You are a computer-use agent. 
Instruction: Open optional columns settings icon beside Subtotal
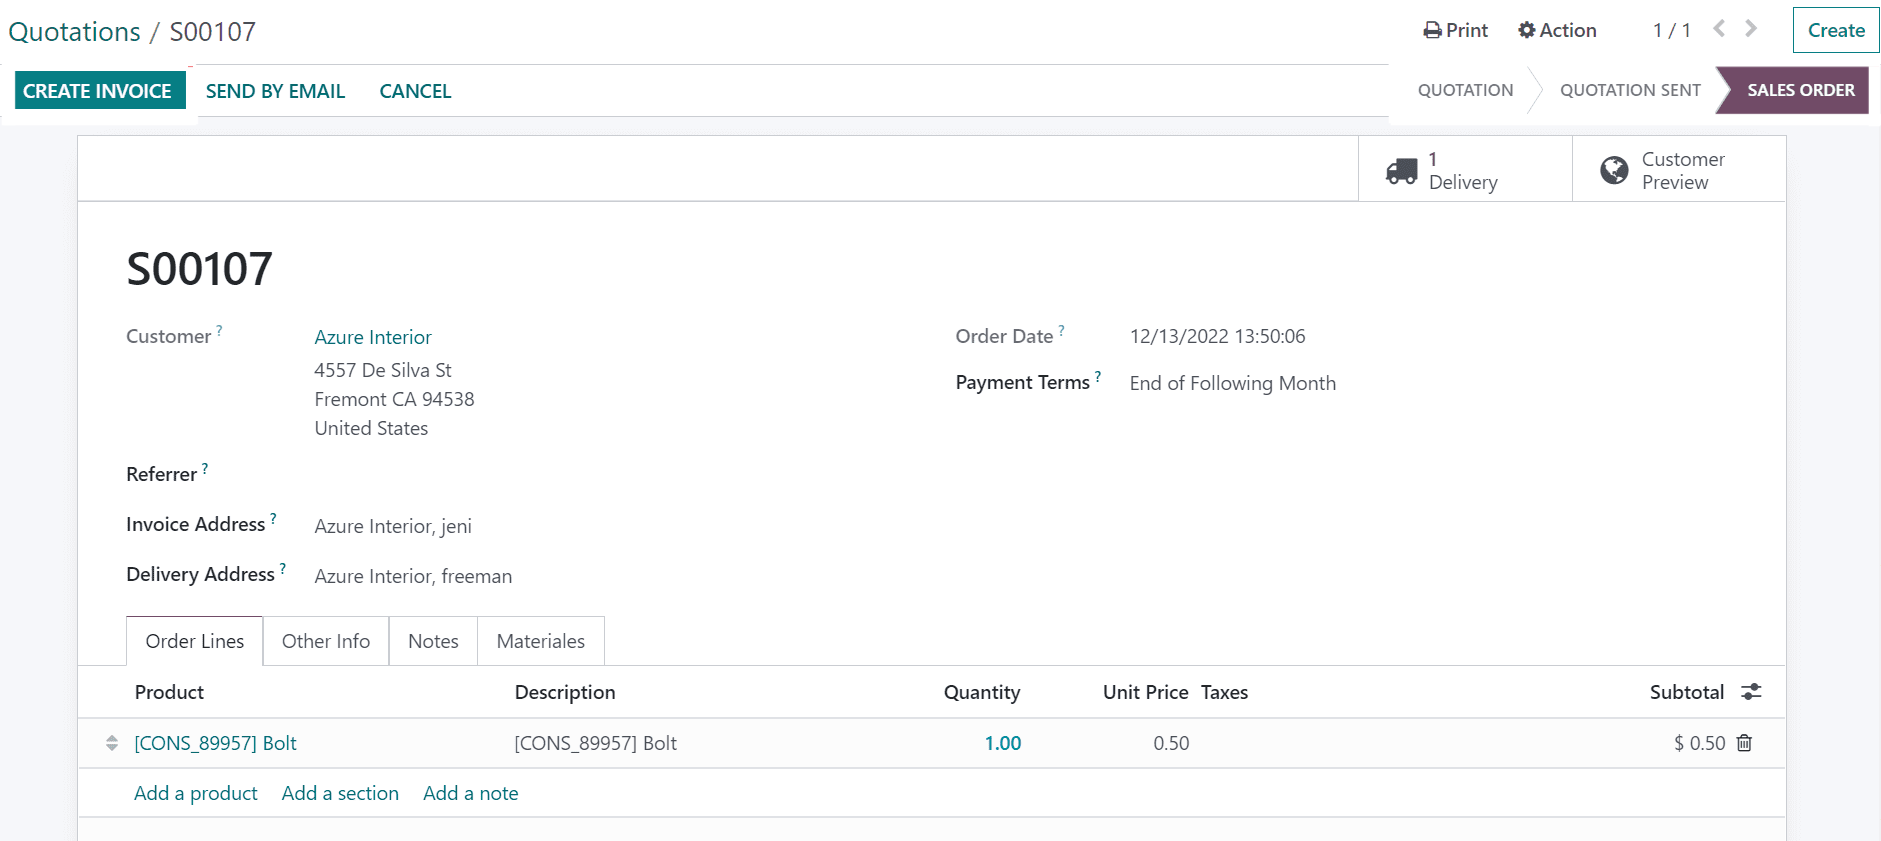click(1751, 692)
